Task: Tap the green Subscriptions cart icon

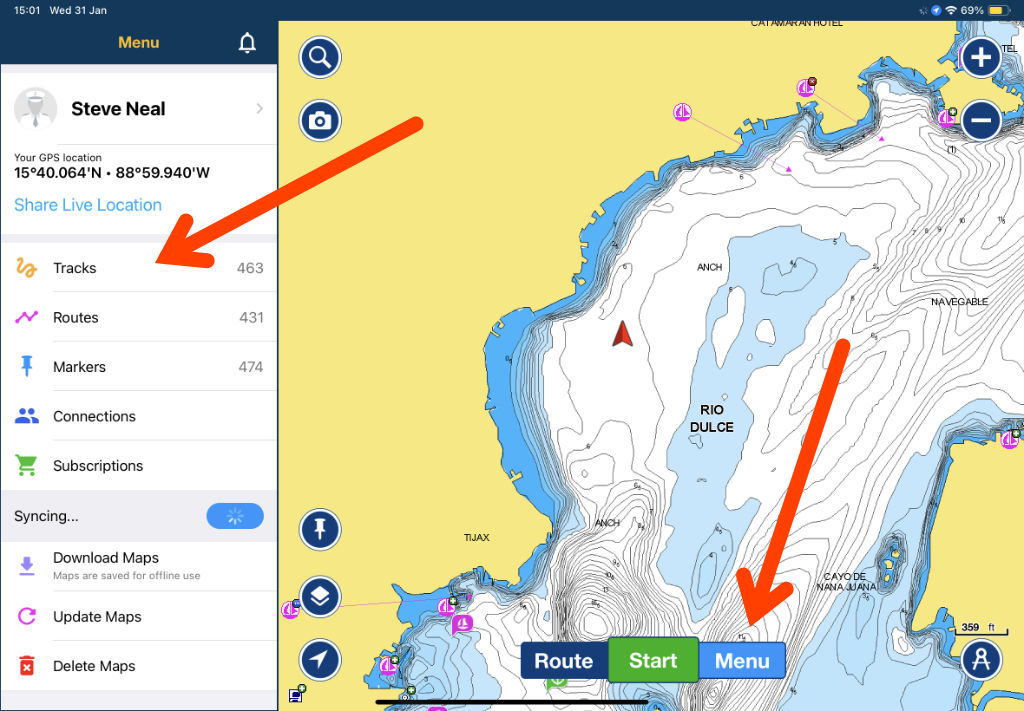Action: coord(26,466)
